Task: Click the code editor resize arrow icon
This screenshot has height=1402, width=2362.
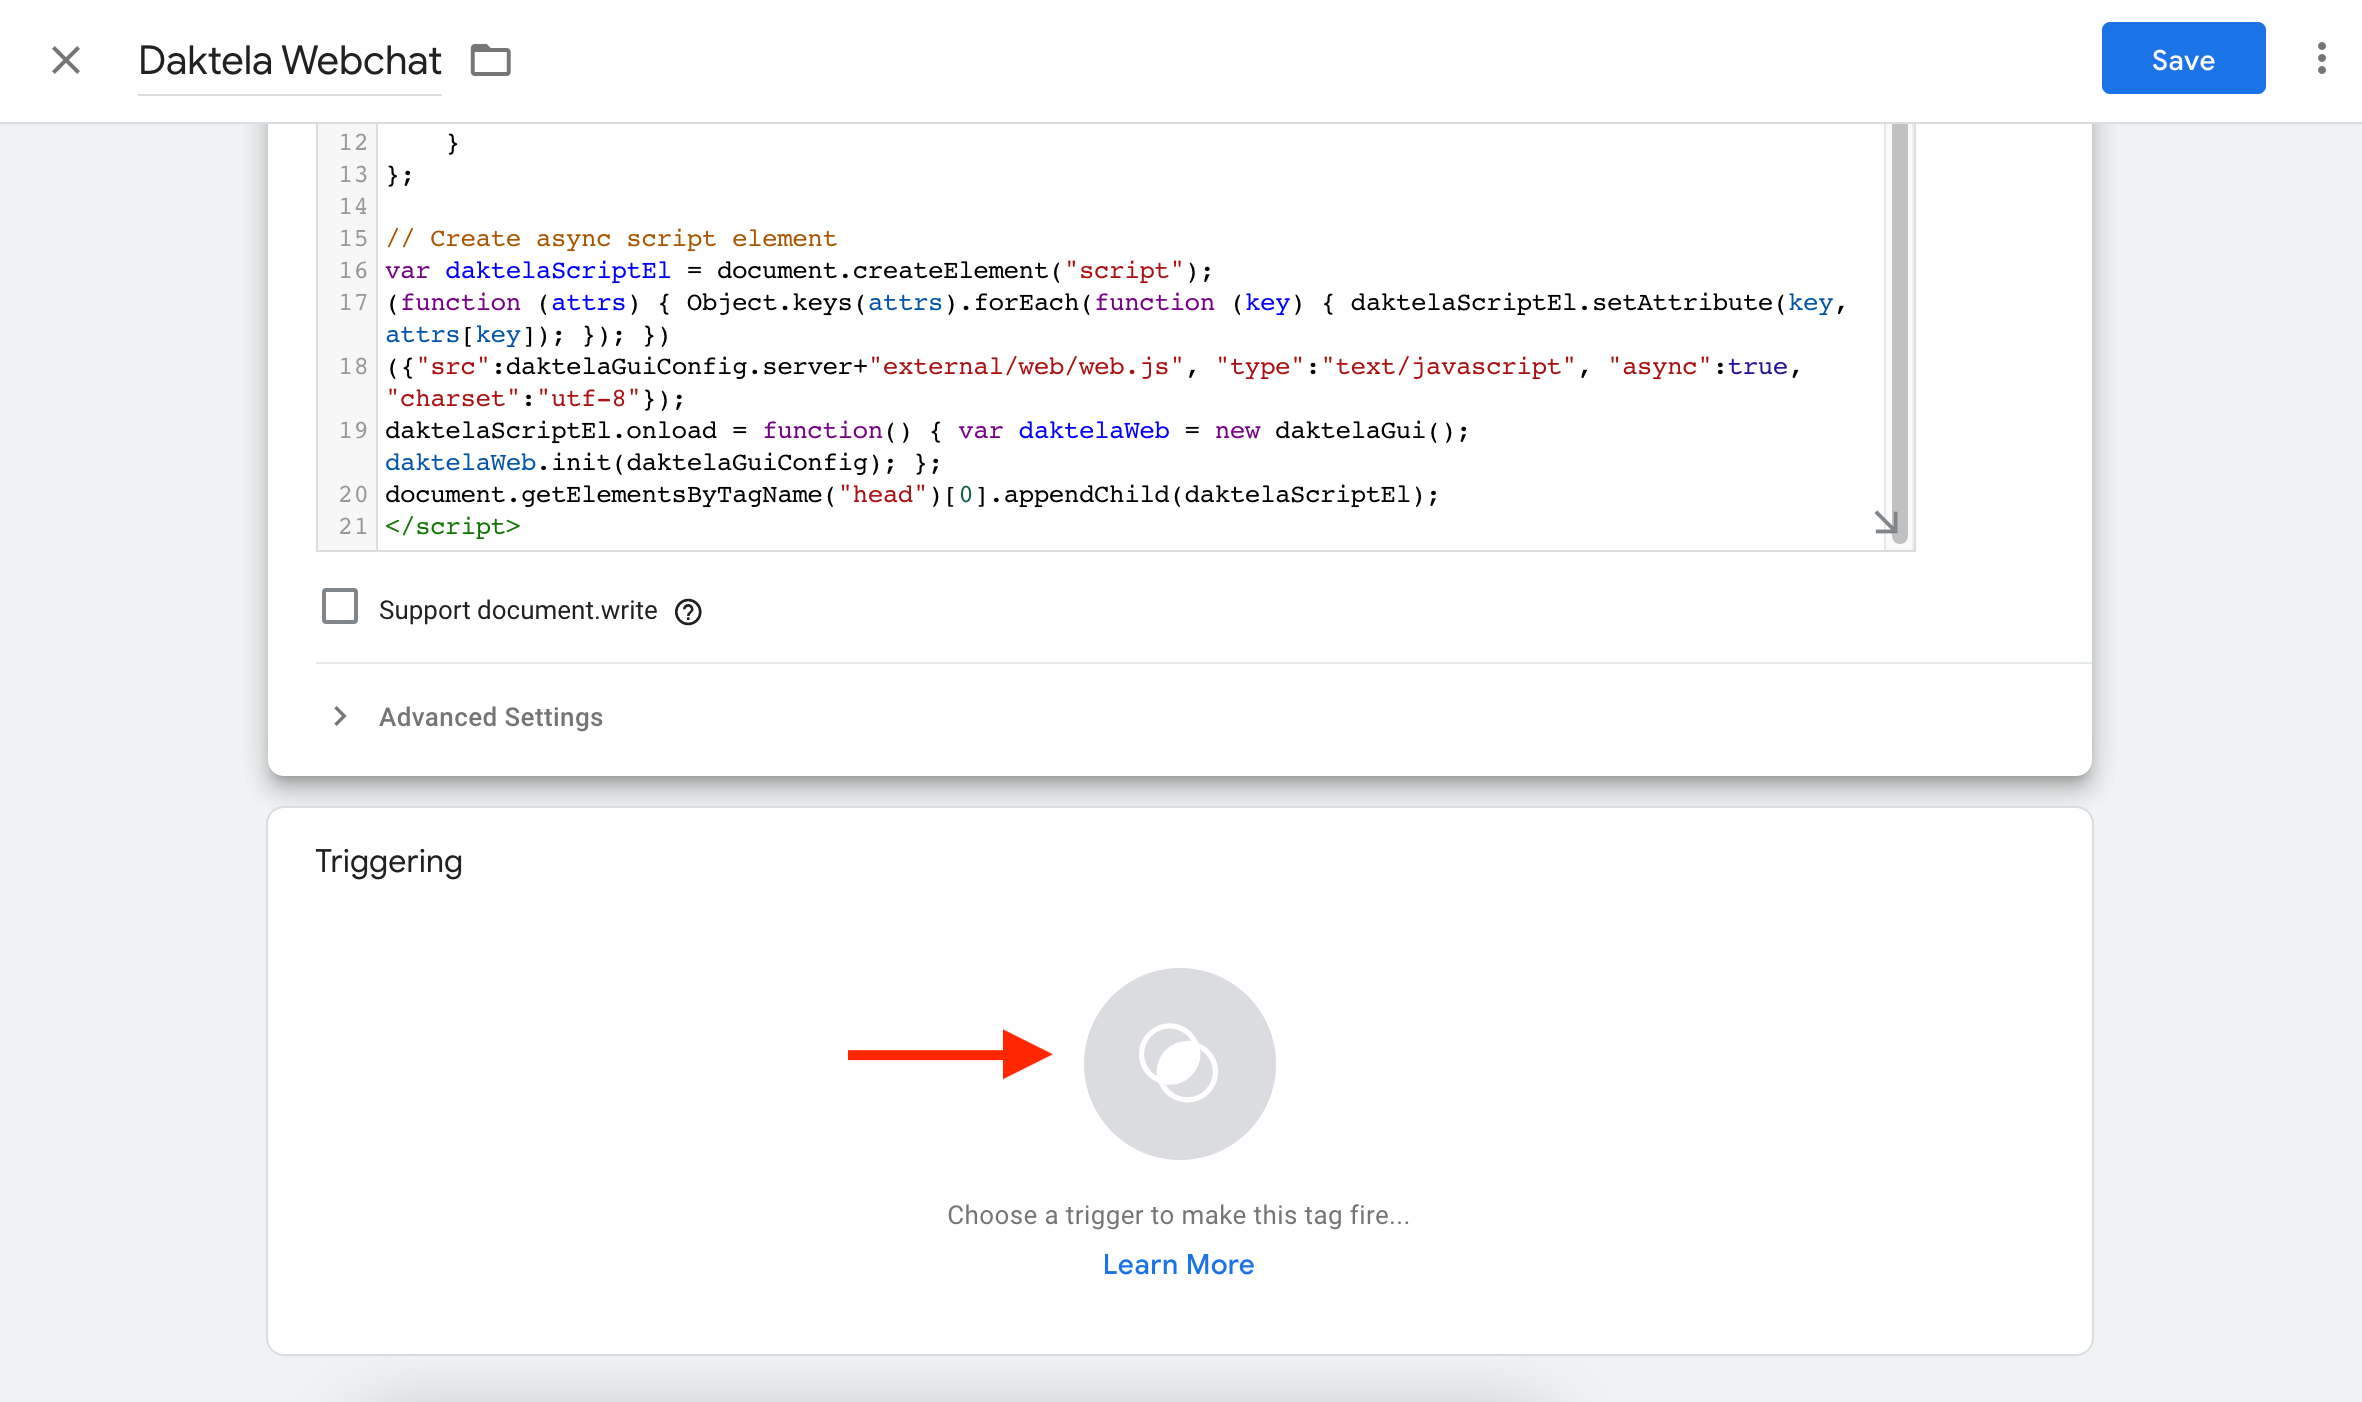Action: 1885,522
